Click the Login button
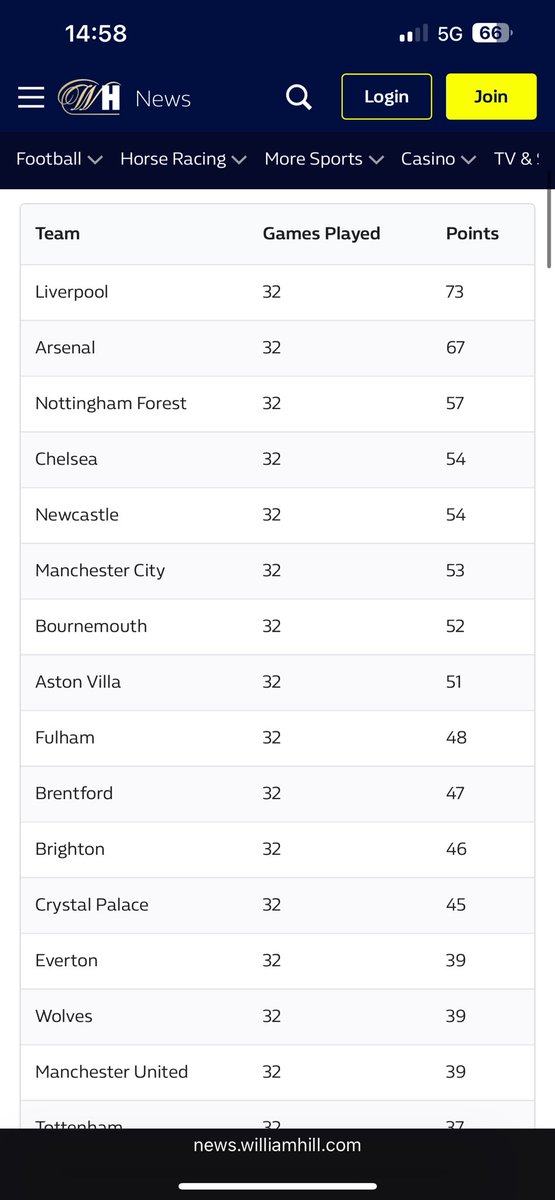The image size is (555, 1200). click(386, 97)
